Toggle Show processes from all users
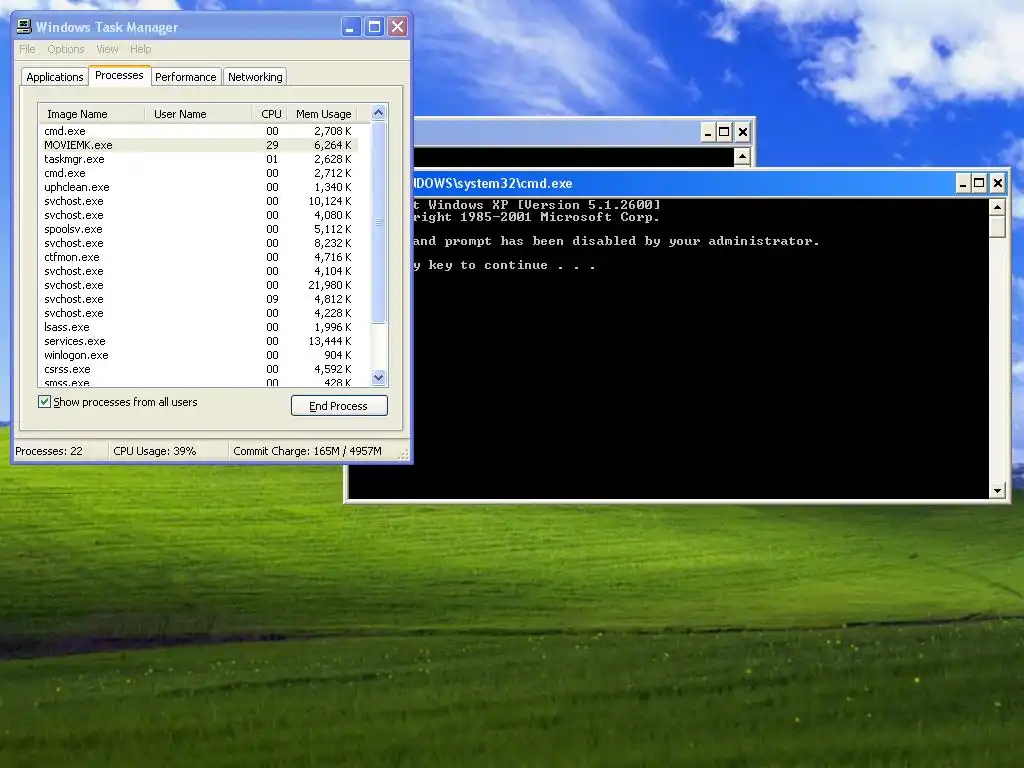Image resolution: width=1024 pixels, height=768 pixels. [x=44, y=402]
